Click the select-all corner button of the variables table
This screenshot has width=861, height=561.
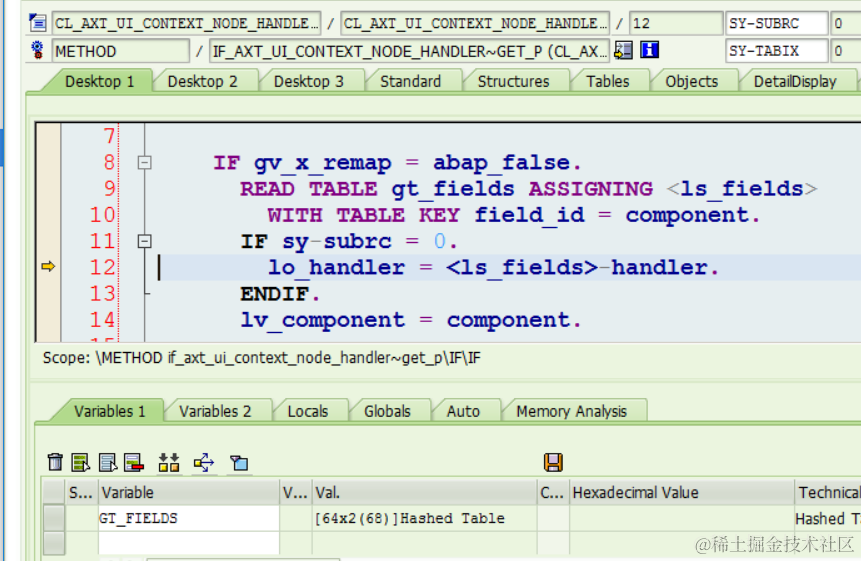[x=54, y=492]
